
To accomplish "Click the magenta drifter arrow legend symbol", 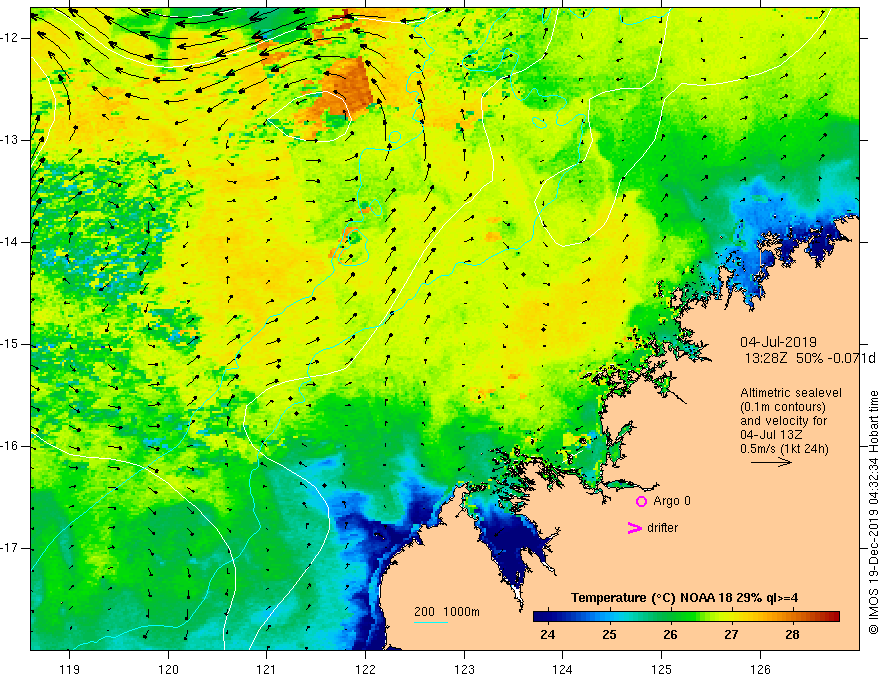I will coord(634,528).
